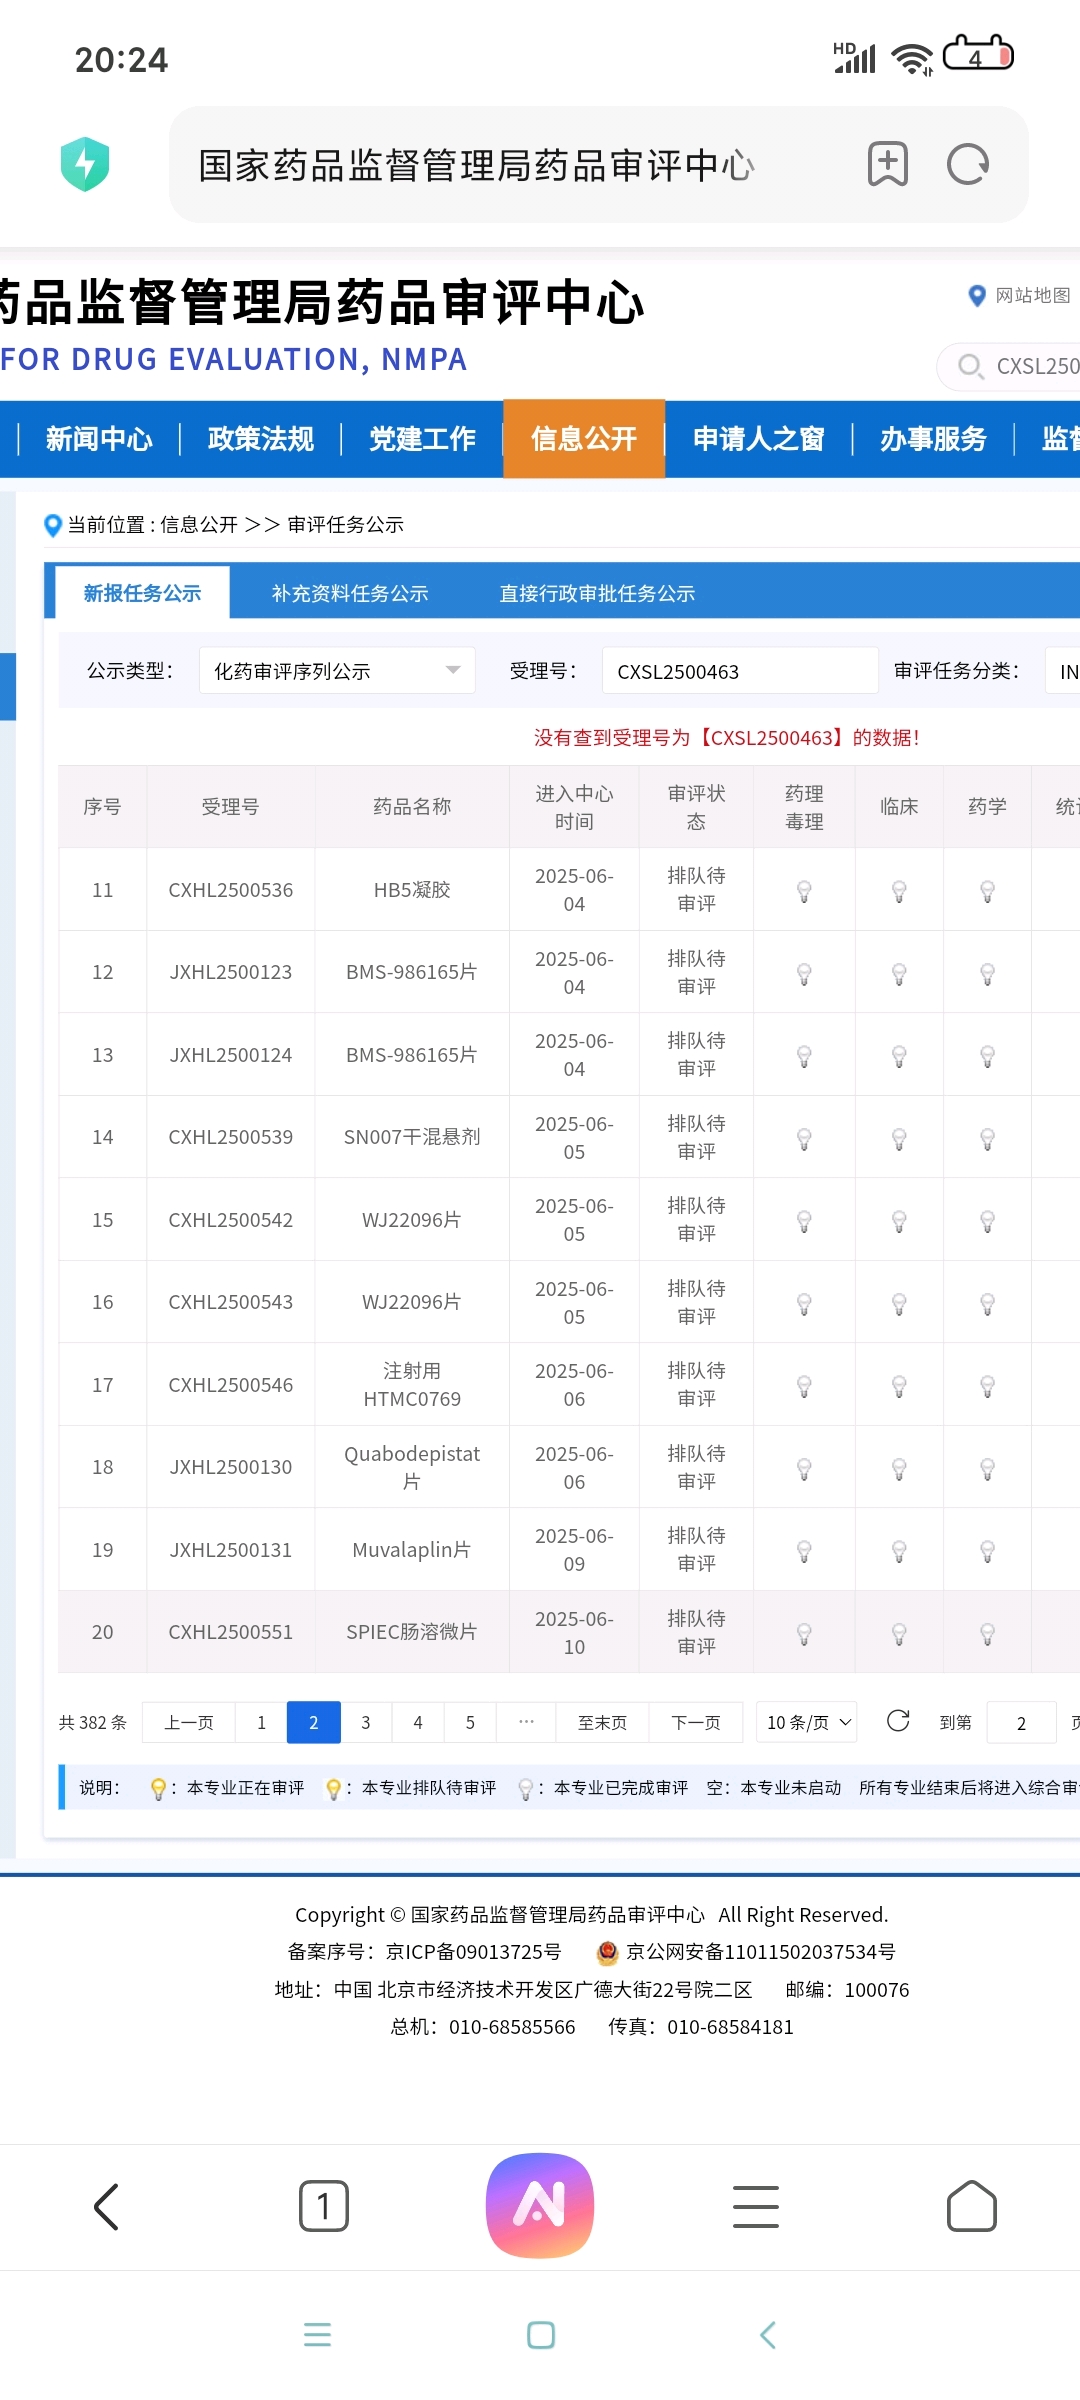Expand 公示类型 dropdown 化药审评序列公示

point(337,671)
